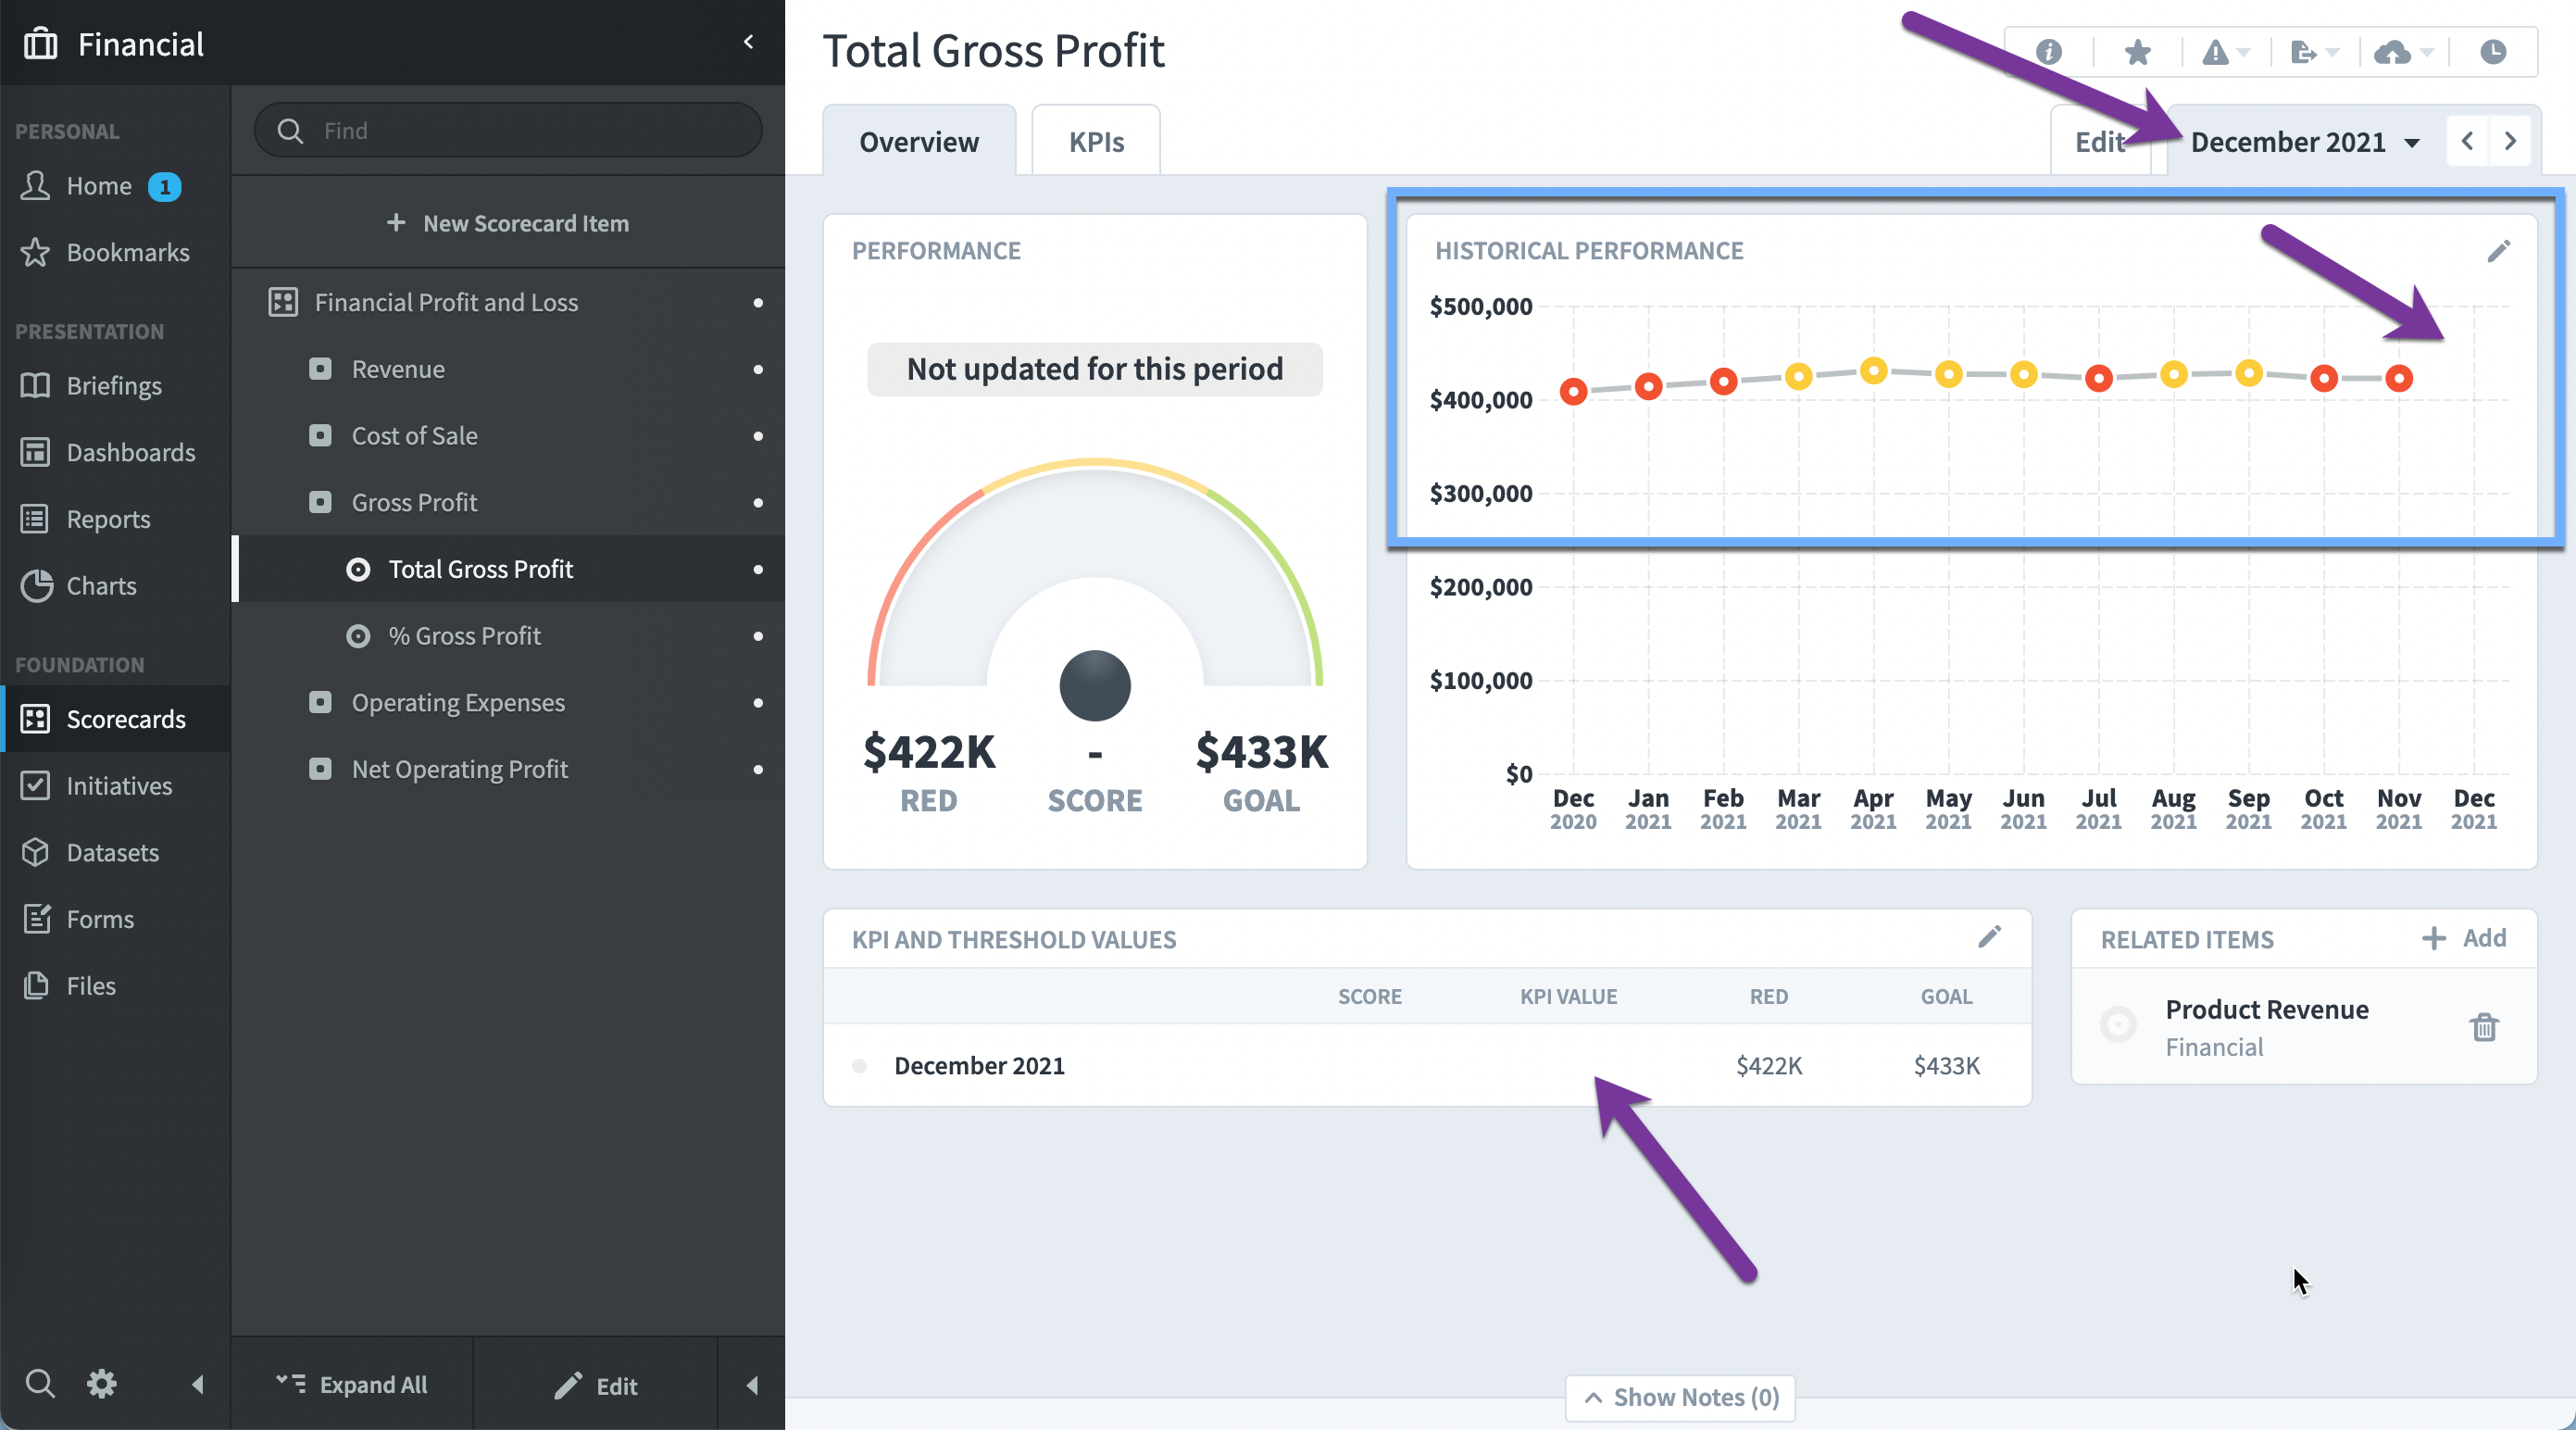Click the Edit tab next to period
The height and width of the screenshot is (1430, 2576).
[2099, 142]
